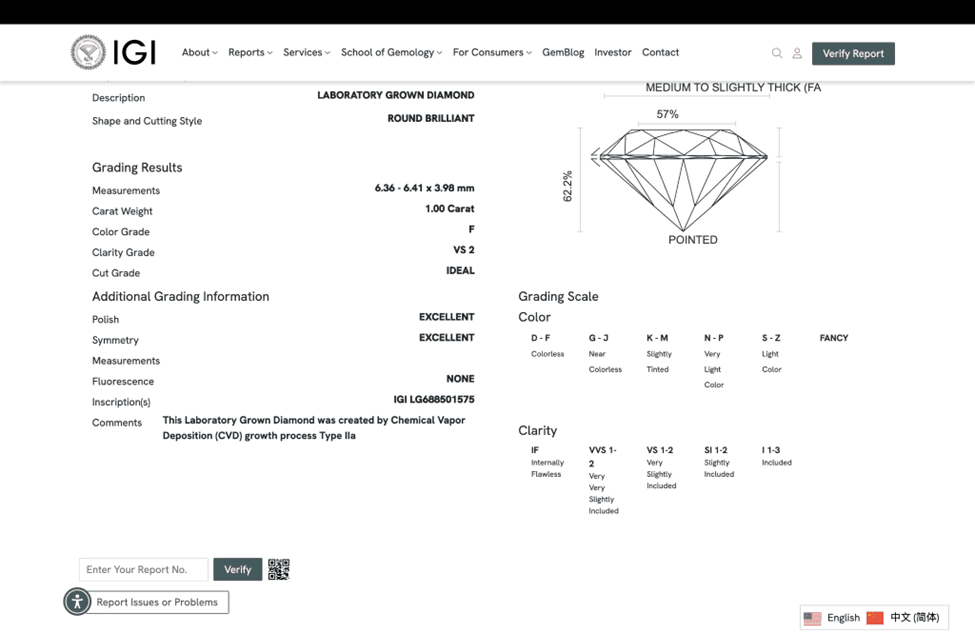This screenshot has width=975, height=633.
Task: Click the QR code icon
Action: click(x=279, y=569)
